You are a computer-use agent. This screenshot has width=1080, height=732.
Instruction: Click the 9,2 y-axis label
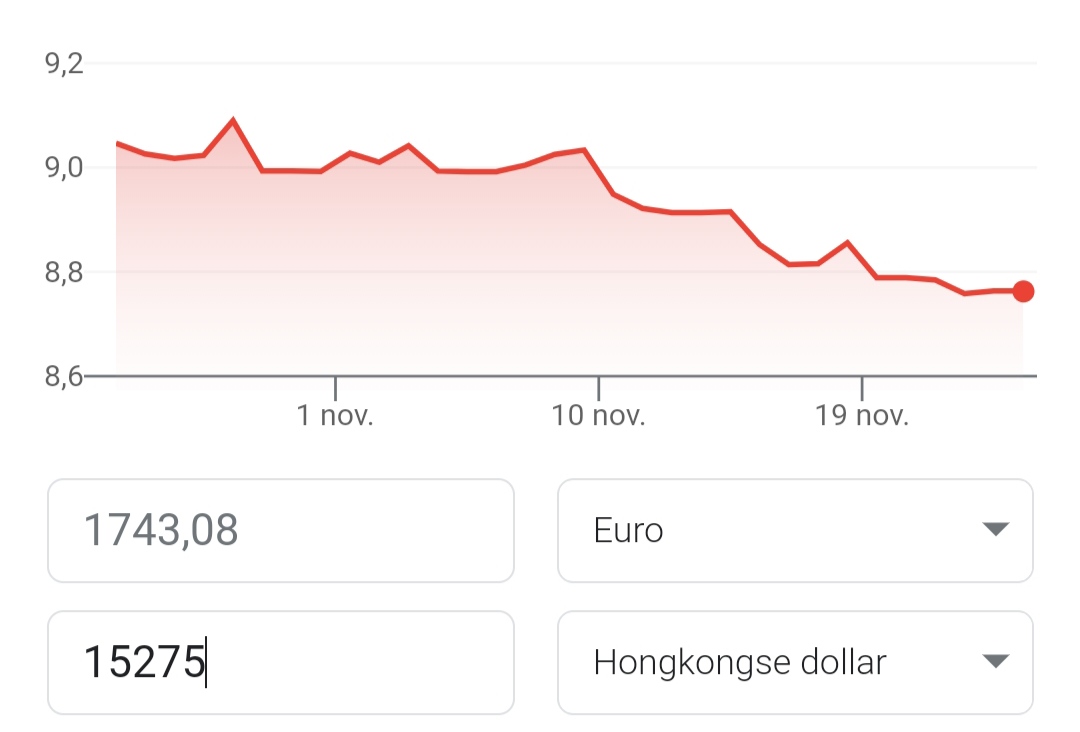[x=64, y=65]
